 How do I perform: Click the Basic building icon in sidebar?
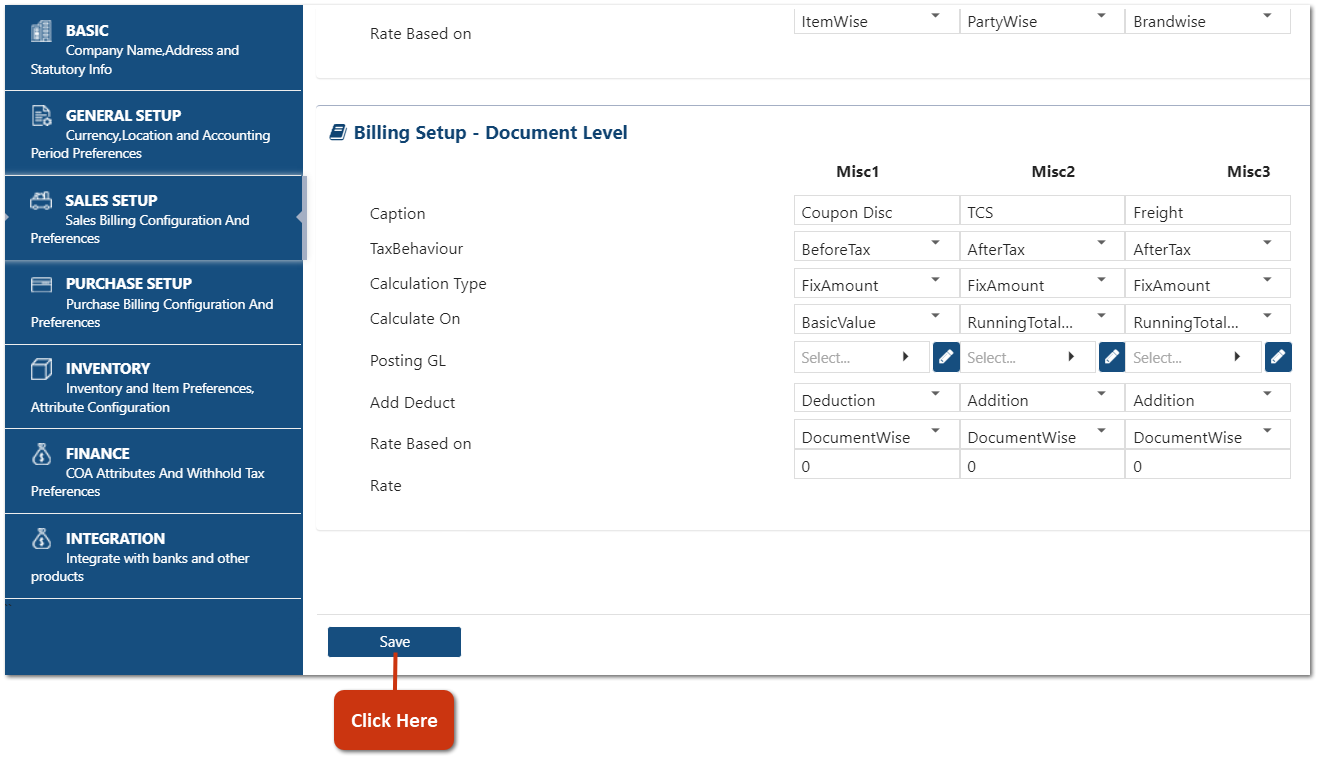point(41,31)
